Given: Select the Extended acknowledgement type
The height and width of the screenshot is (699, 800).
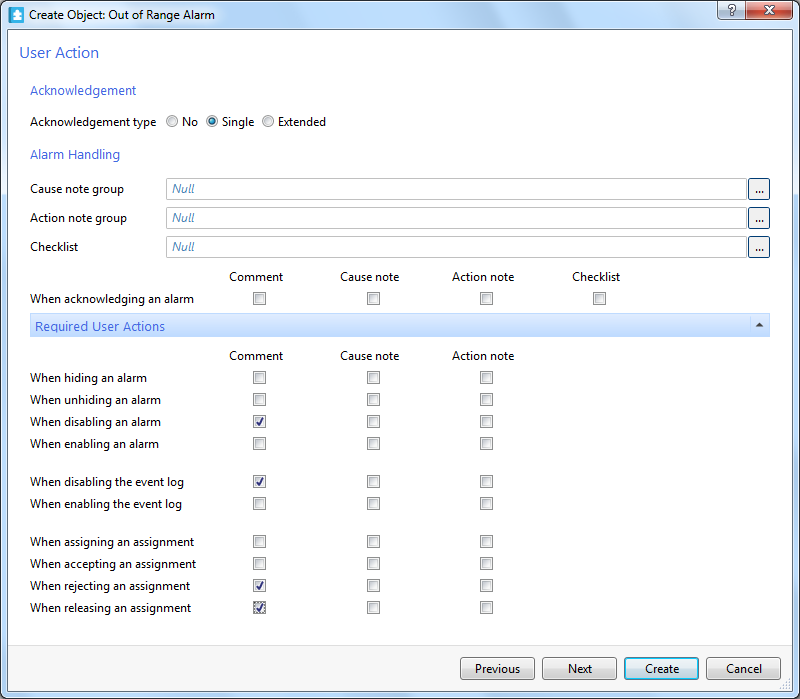Looking at the screenshot, I should [268, 122].
